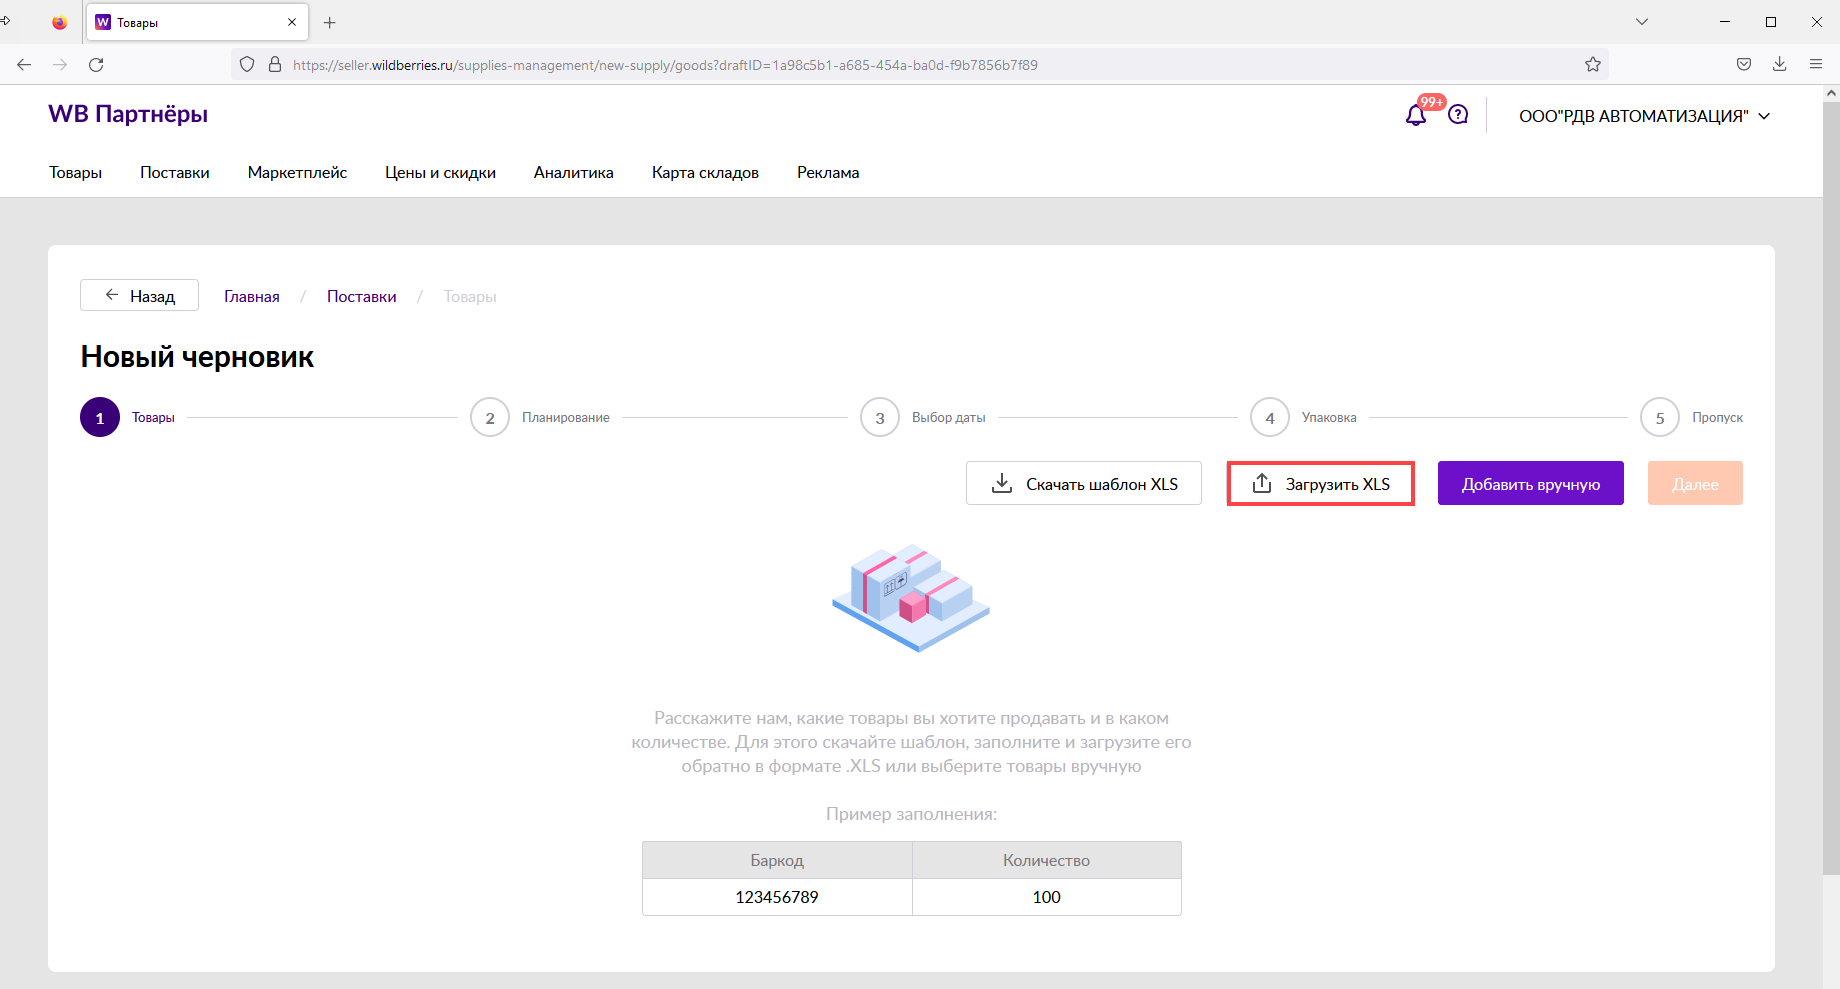Screen dimensions: 1840x989
Task: Go to the Главная breadcrumb link
Action: pyautogui.click(x=252, y=296)
